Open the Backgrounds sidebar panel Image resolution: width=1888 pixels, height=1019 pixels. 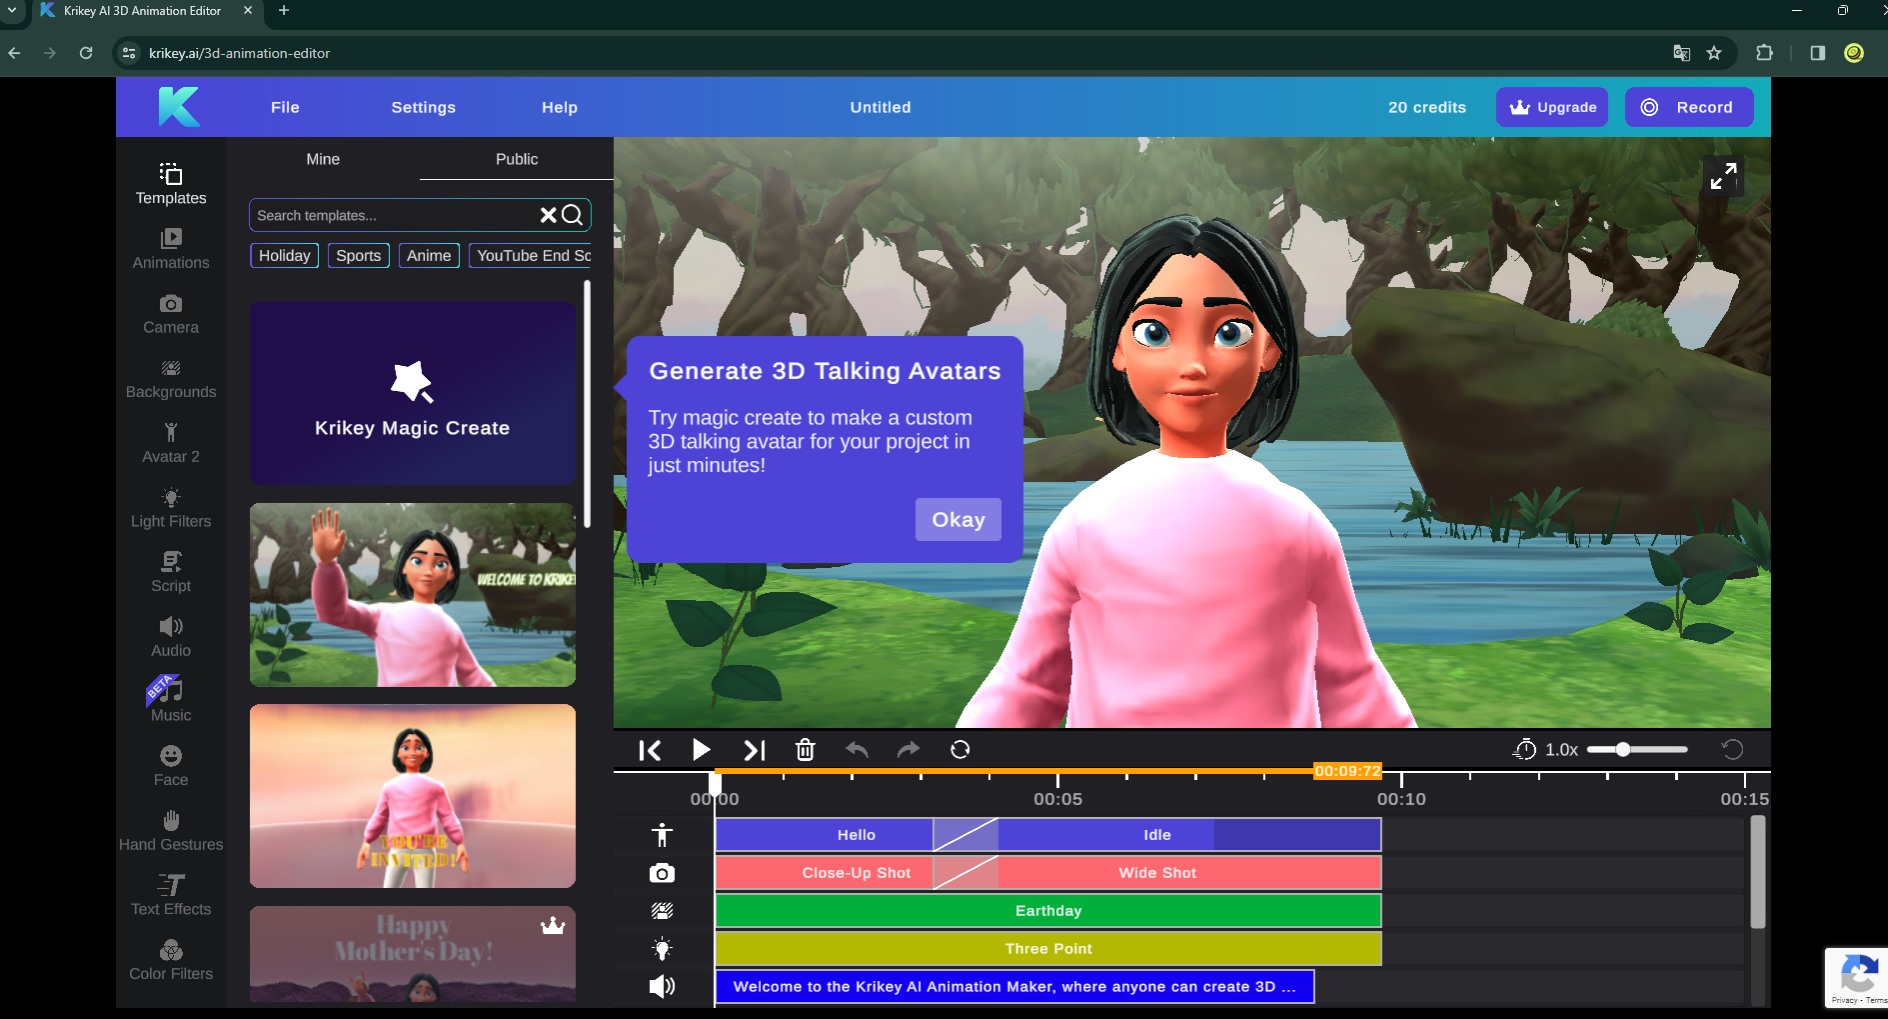171,379
